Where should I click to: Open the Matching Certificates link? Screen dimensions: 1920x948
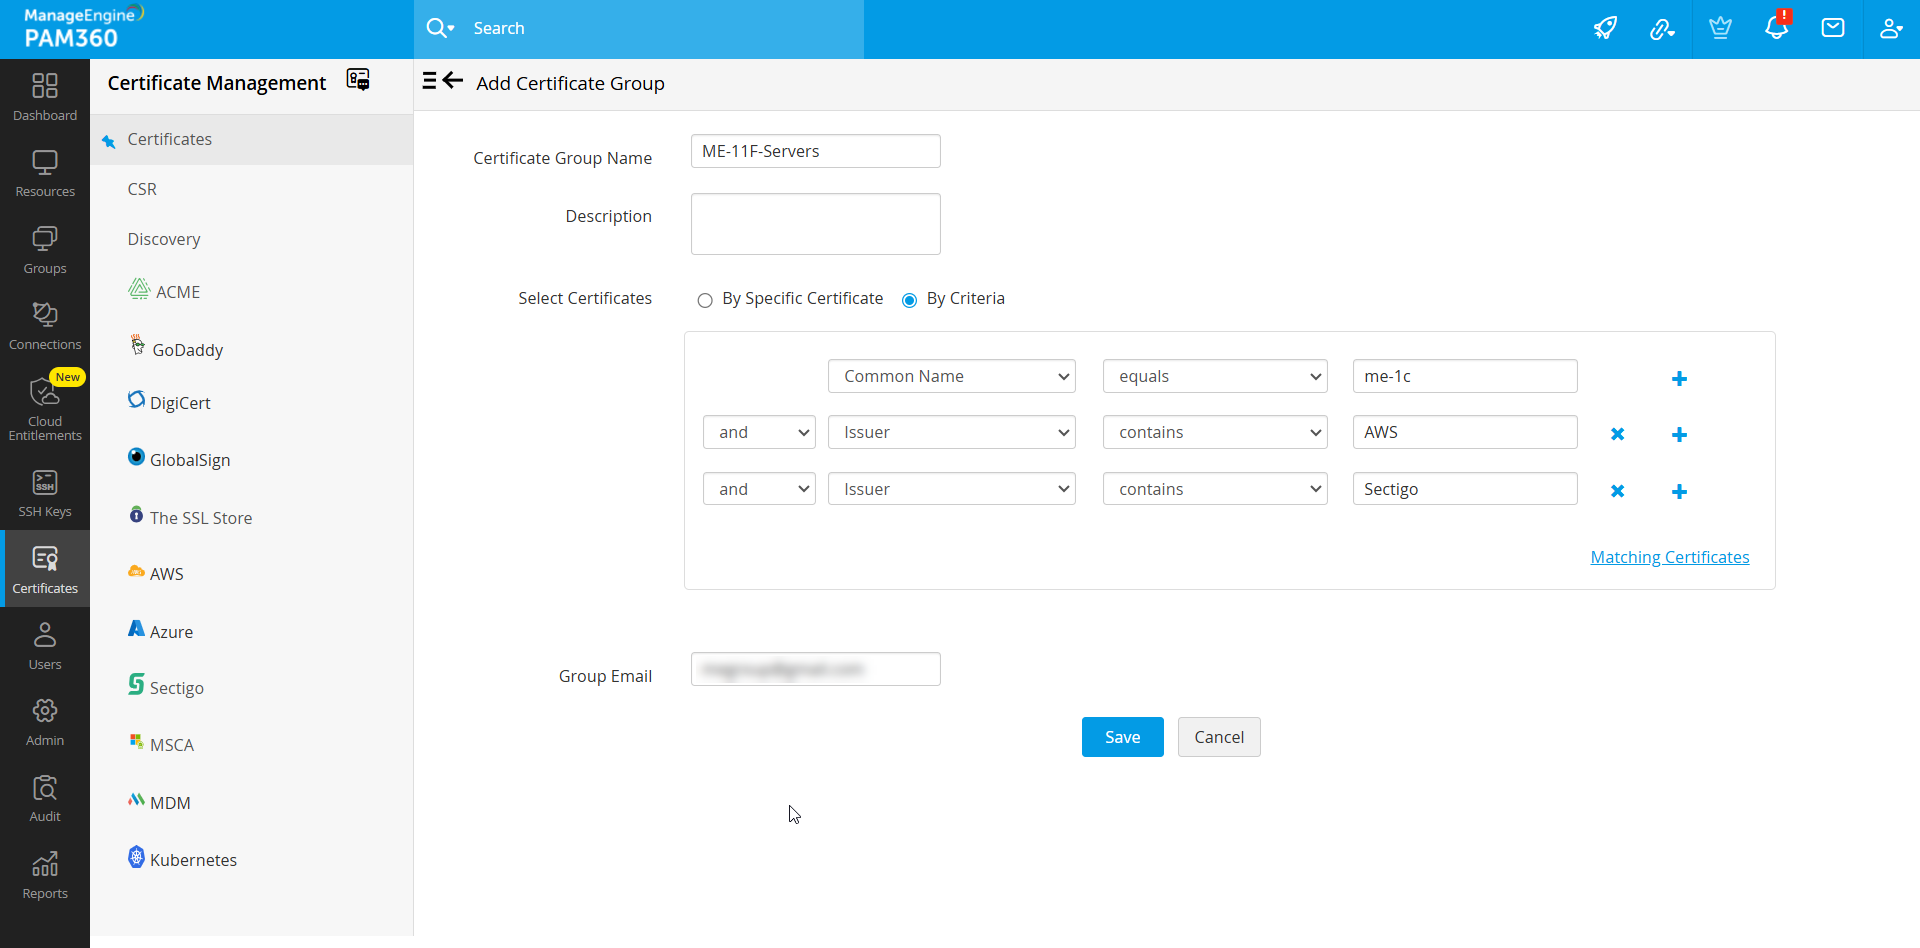1669,557
